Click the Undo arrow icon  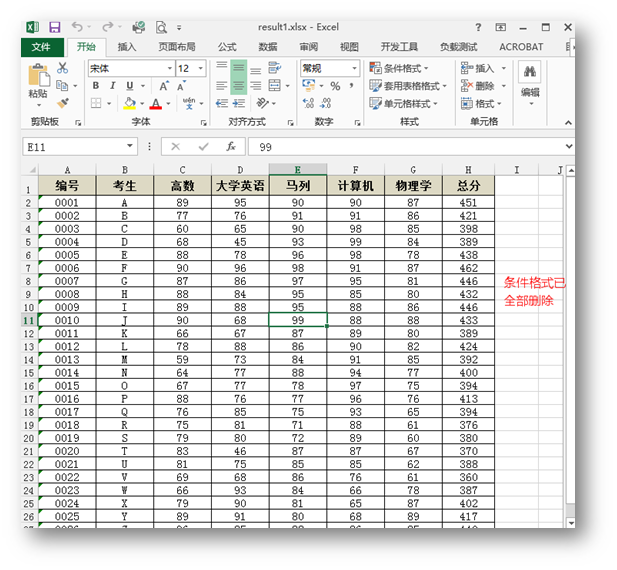(77, 27)
